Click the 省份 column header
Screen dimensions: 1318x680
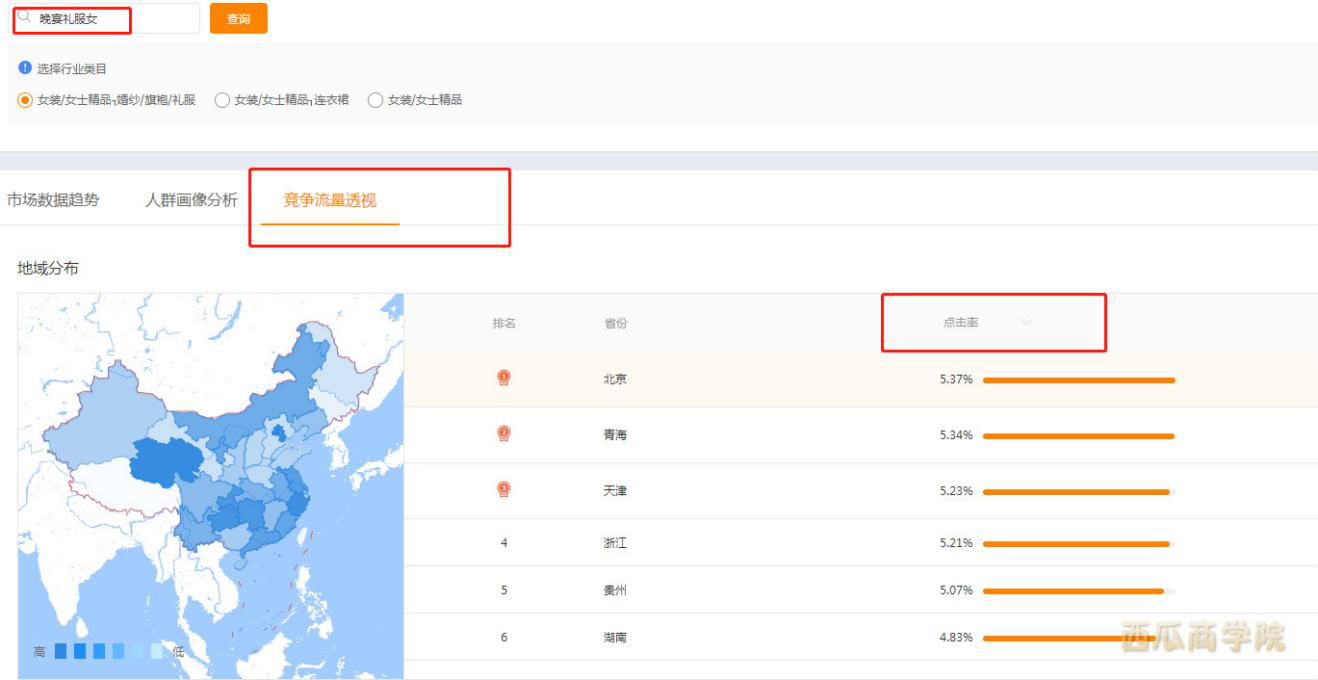coord(615,324)
